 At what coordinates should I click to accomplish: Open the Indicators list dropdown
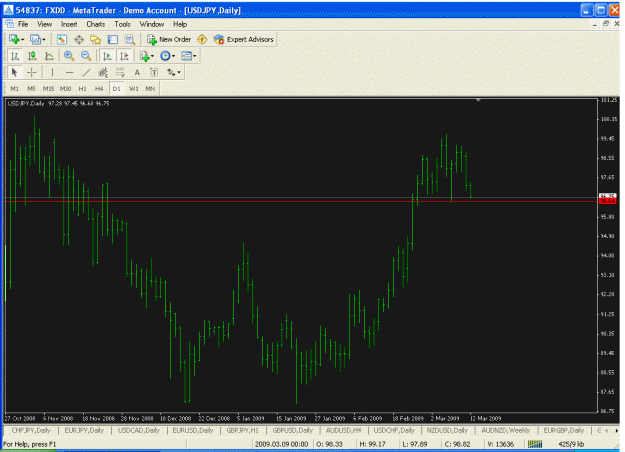[146, 56]
